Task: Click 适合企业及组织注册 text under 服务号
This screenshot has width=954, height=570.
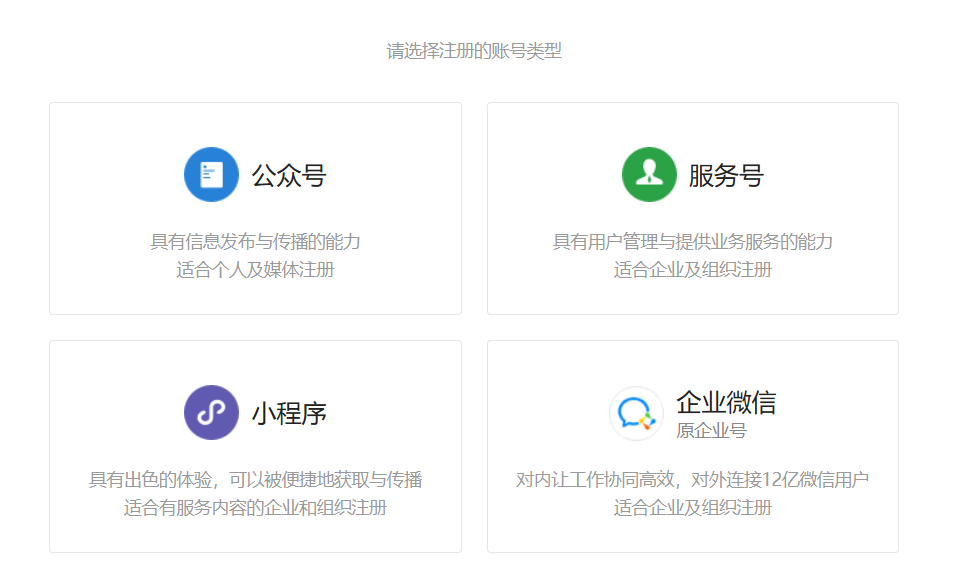Action: coord(692,270)
